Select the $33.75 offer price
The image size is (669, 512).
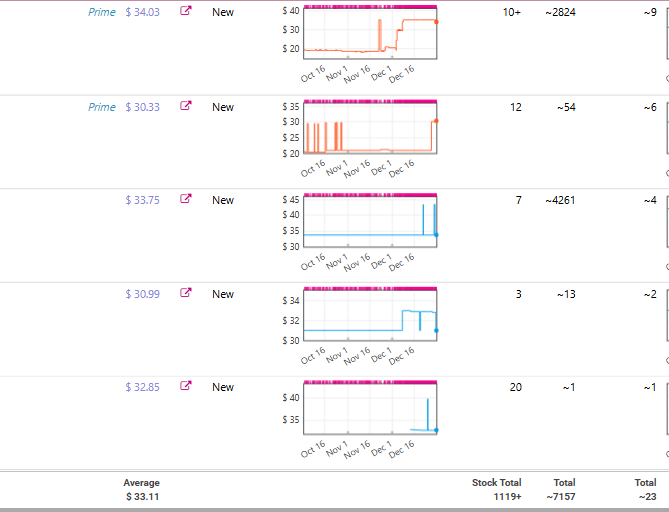[143, 200]
